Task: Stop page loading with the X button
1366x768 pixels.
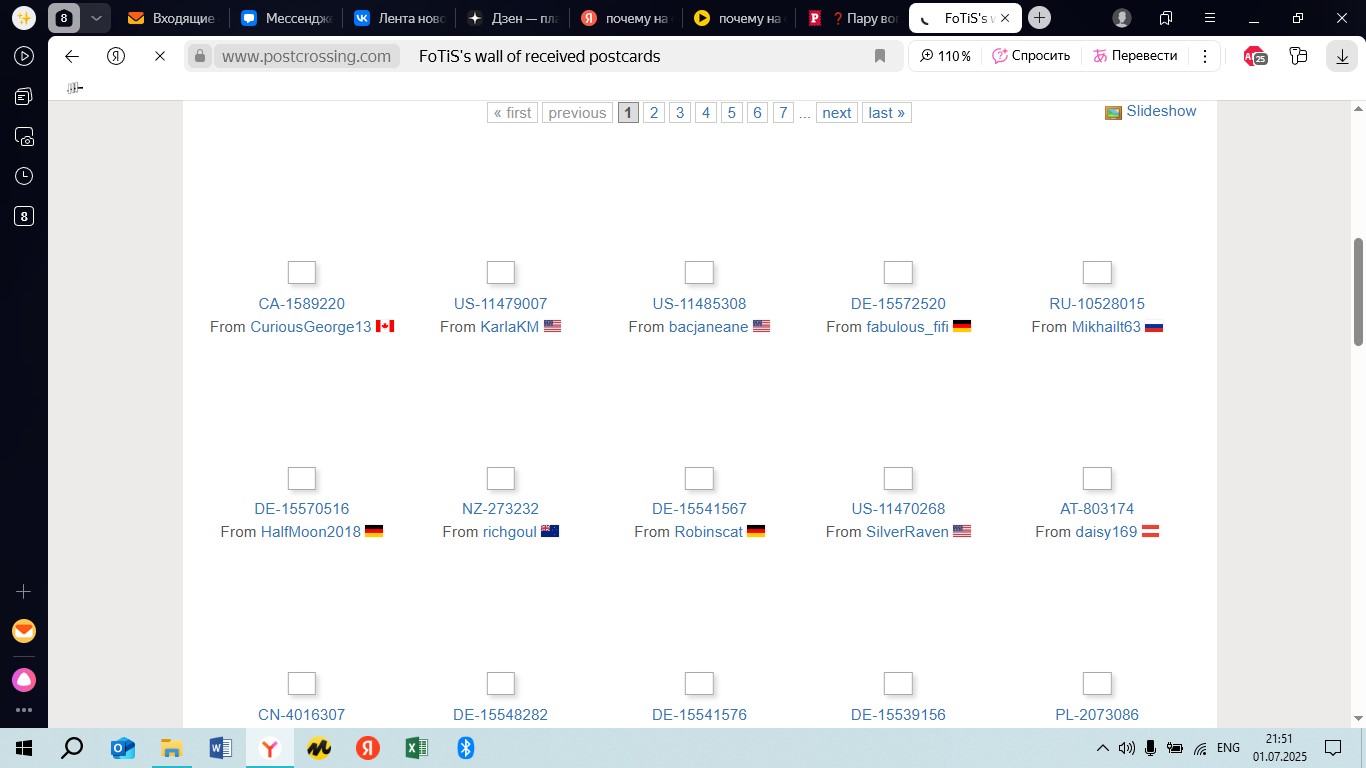Action: 159,56
